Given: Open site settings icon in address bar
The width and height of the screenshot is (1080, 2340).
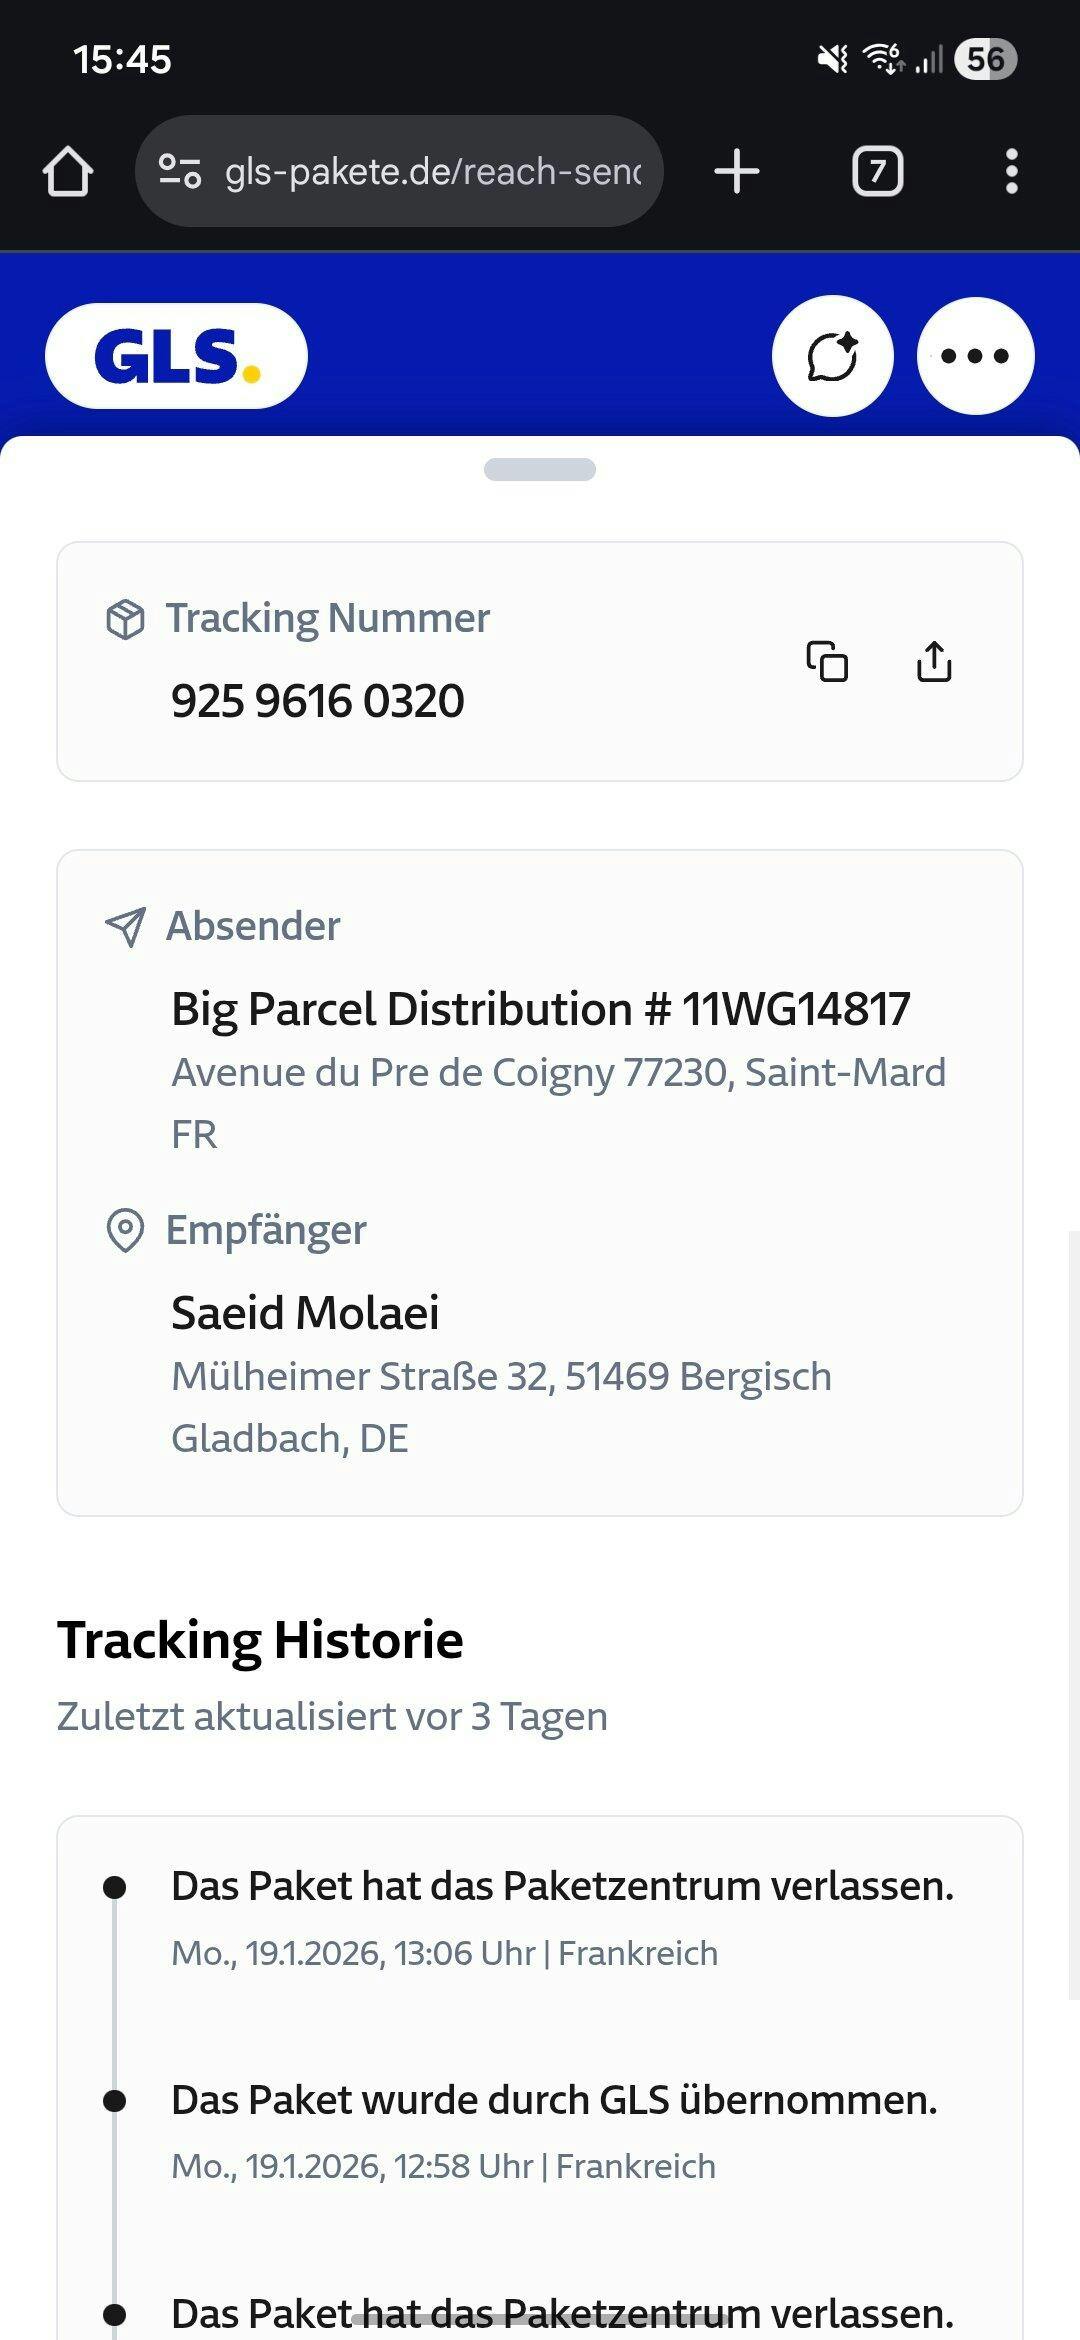Looking at the screenshot, I should 180,171.
